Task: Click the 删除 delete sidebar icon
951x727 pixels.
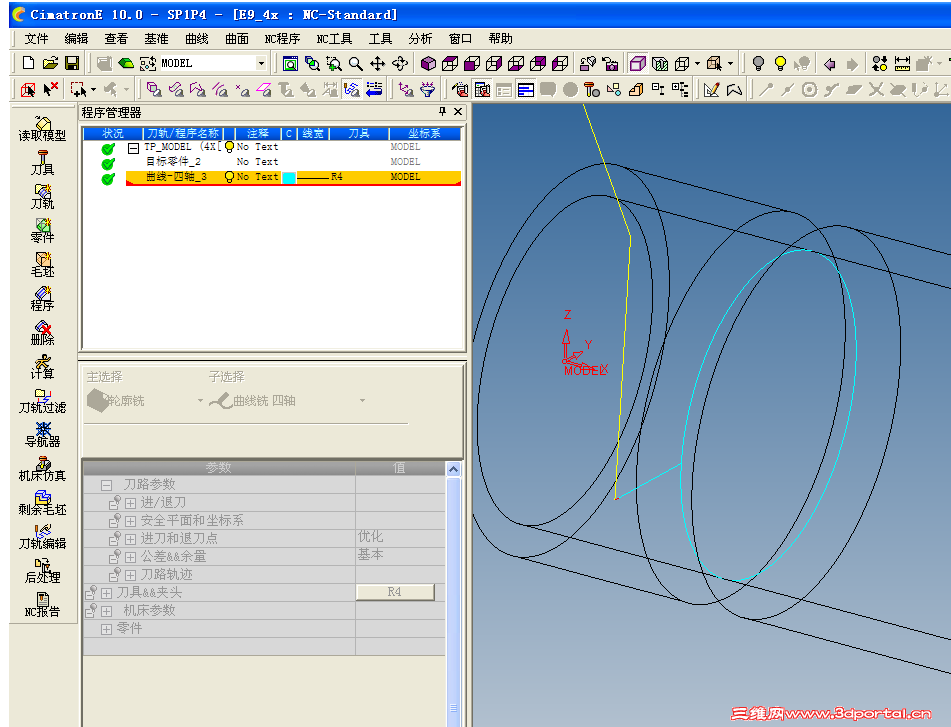Action: point(42,332)
